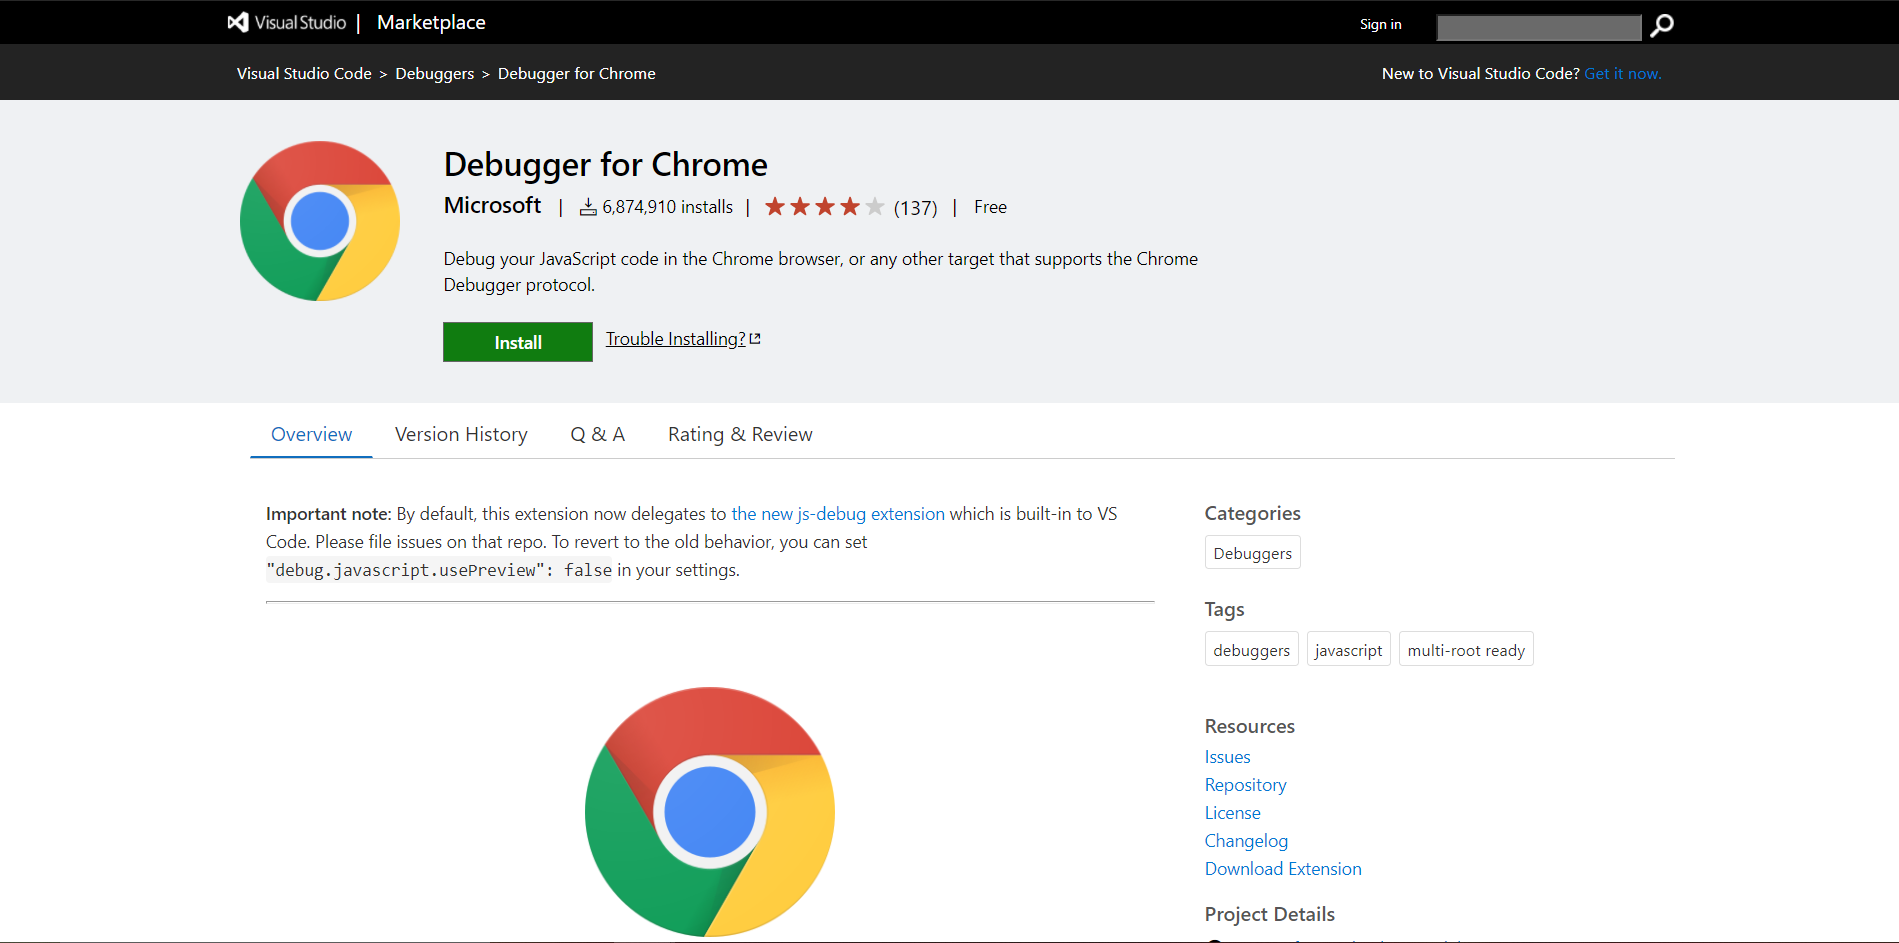
Task: Click the Chrome extension logo in header
Action: (320, 221)
